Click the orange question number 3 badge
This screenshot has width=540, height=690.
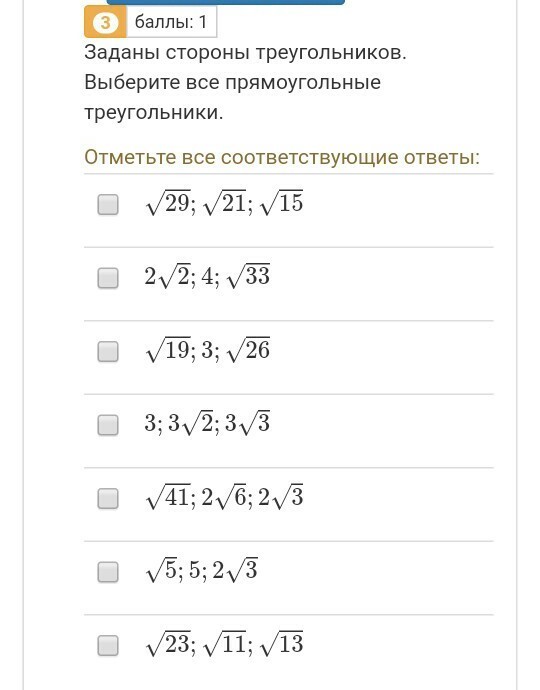(105, 22)
